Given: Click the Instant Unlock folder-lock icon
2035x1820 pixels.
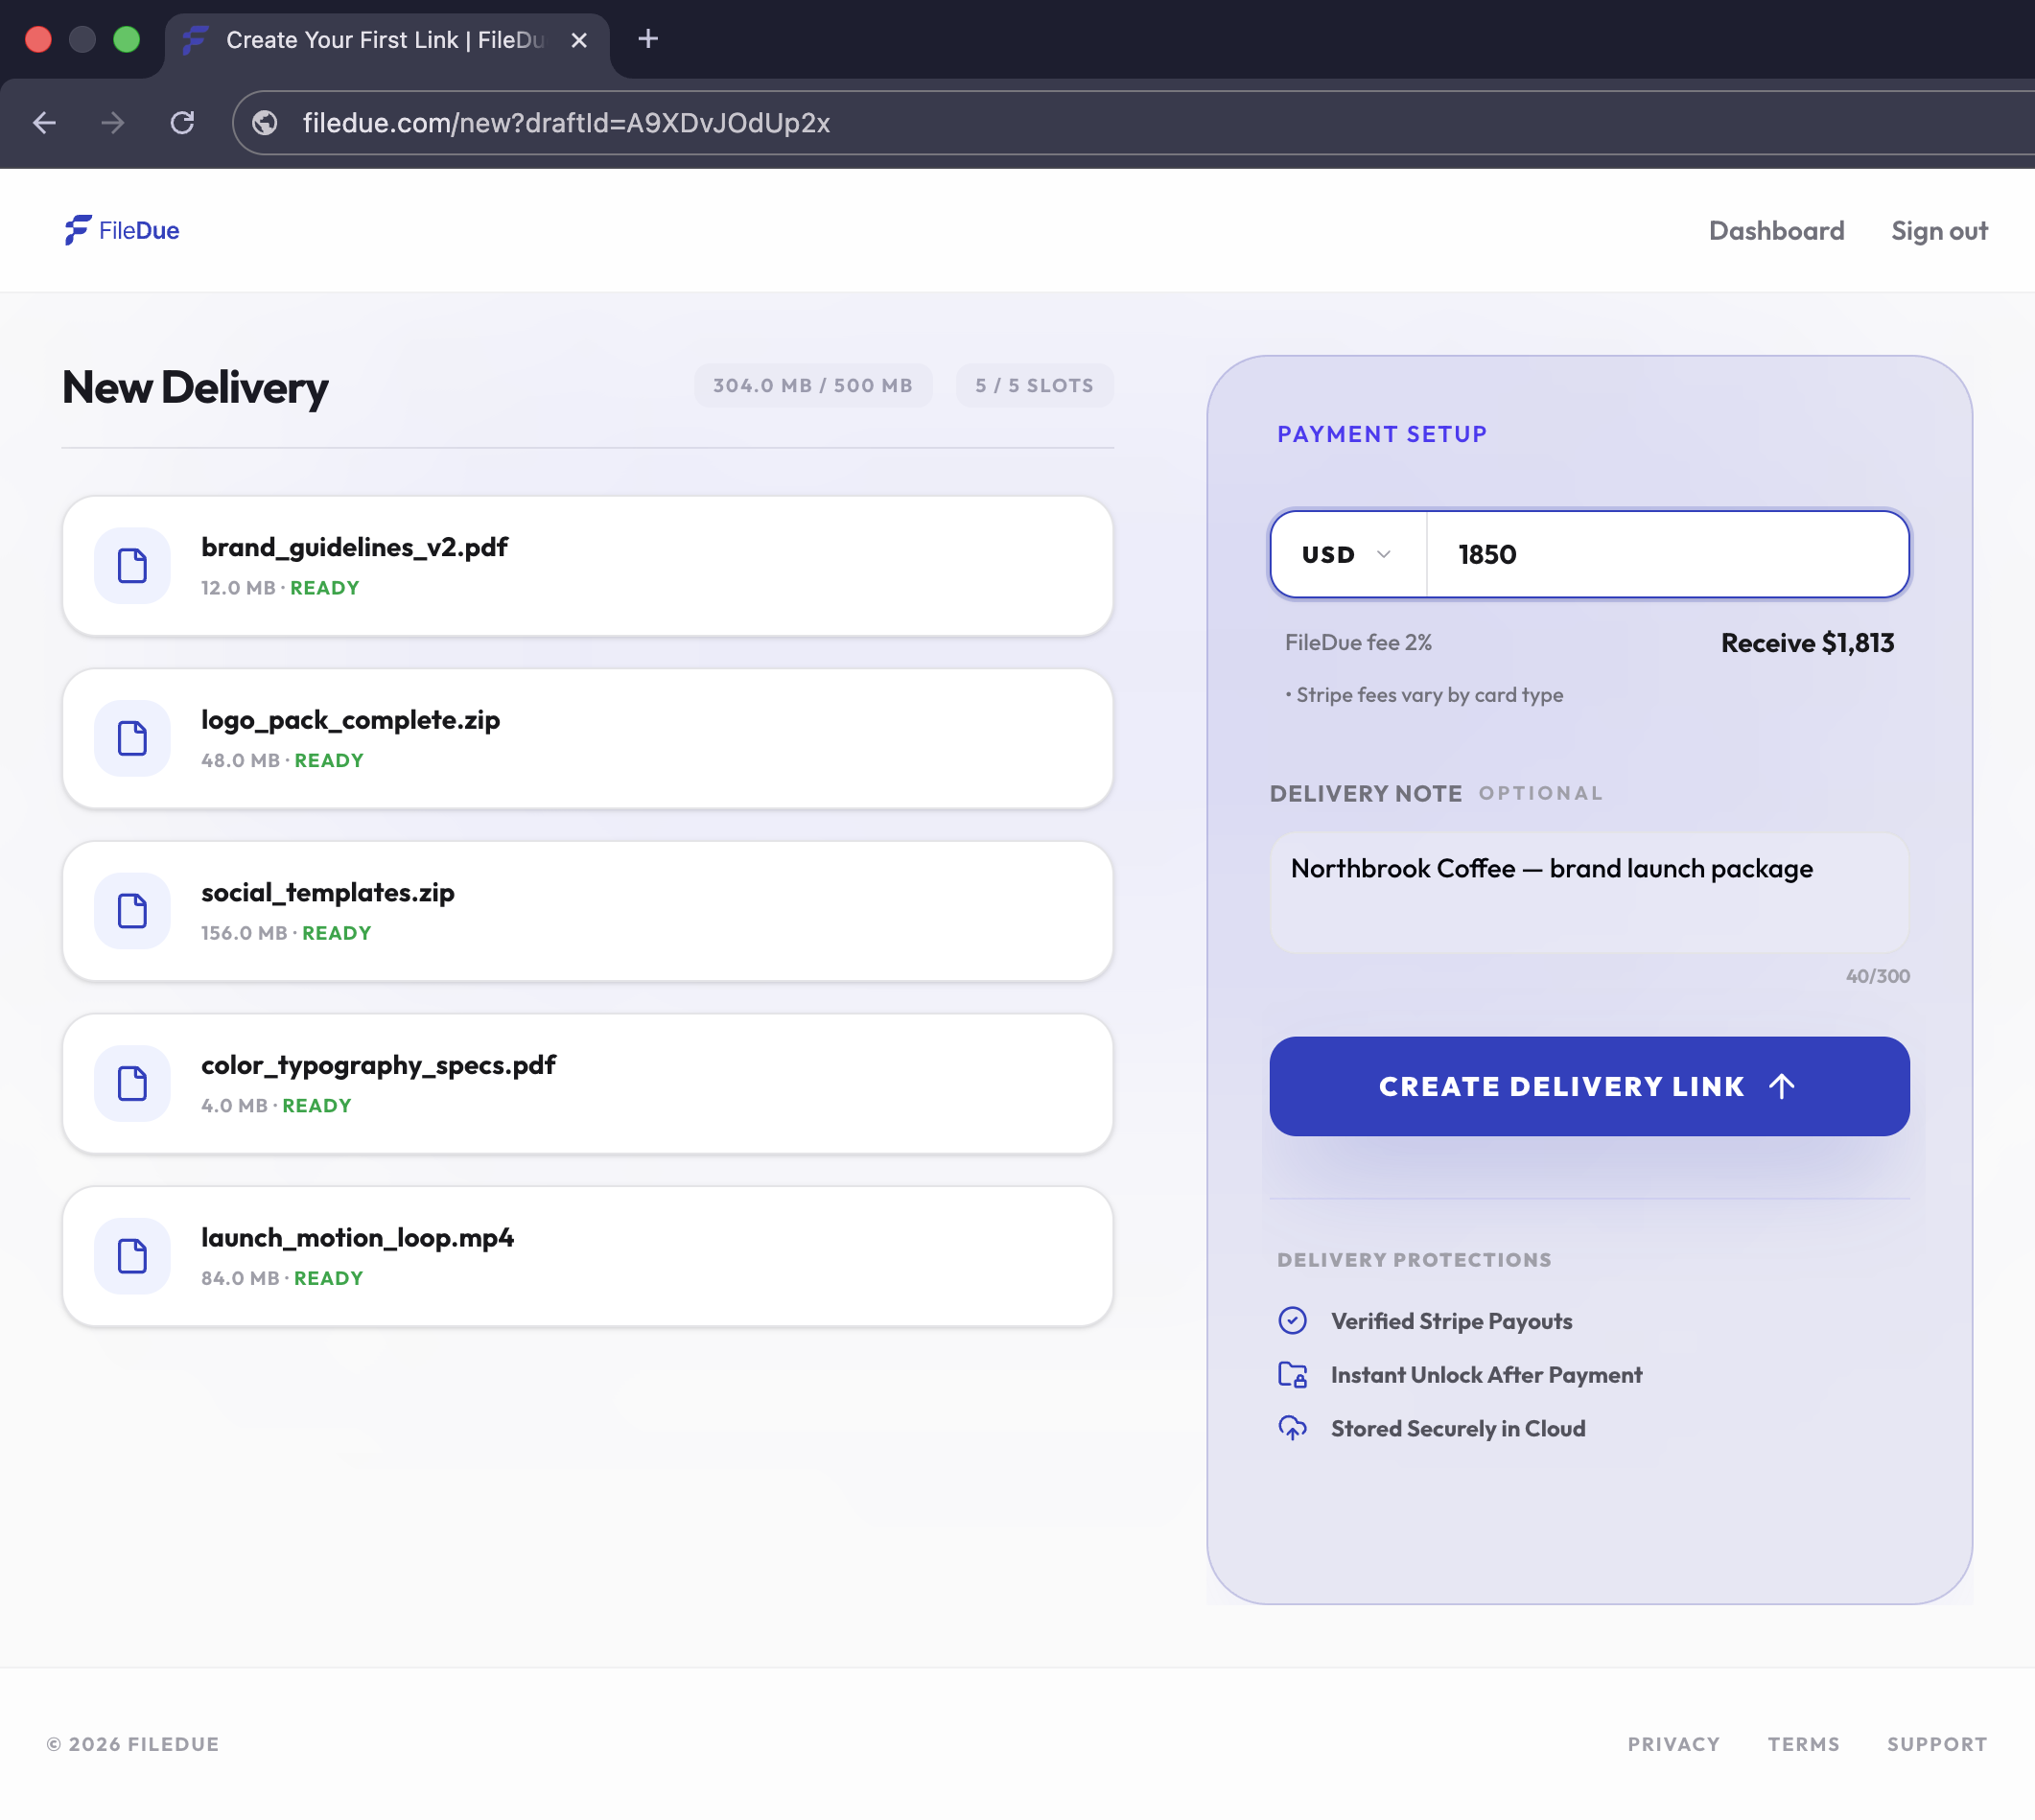Looking at the screenshot, I should [1292, 1374].
